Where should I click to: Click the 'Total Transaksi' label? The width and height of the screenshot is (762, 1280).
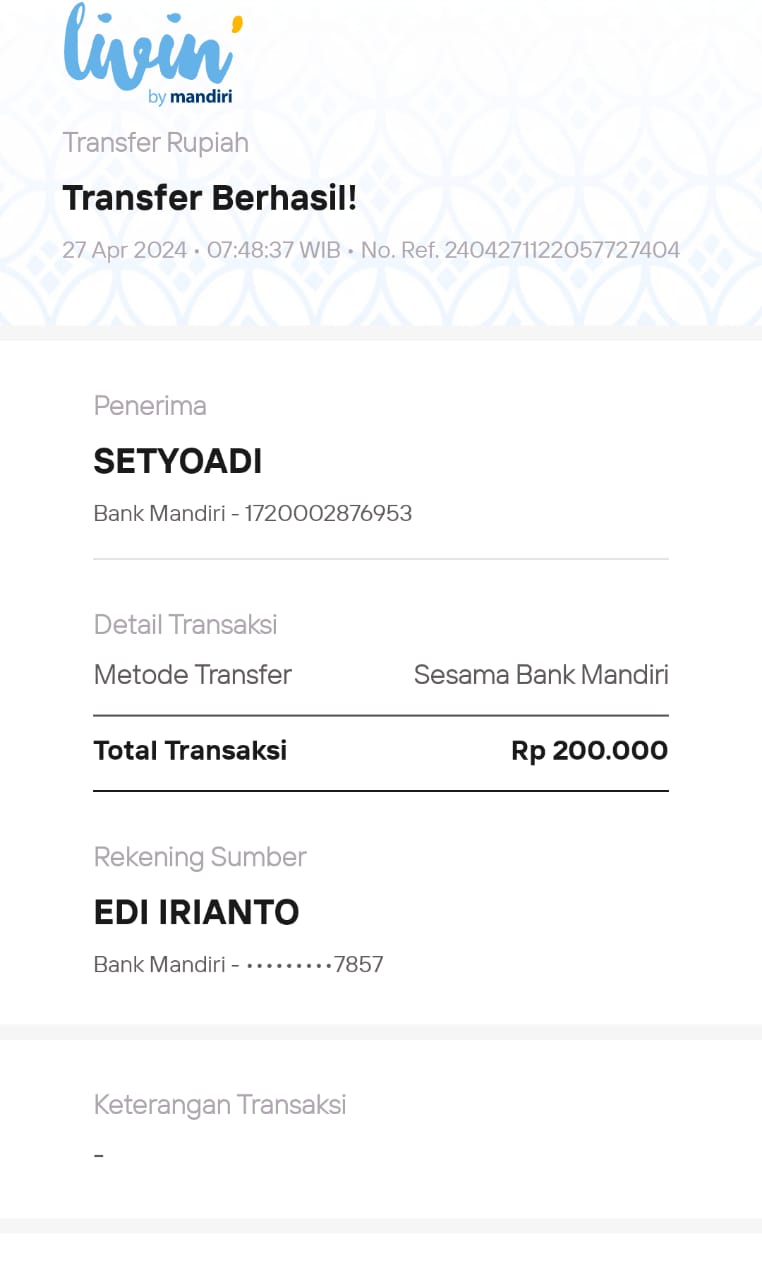[190, 751]
